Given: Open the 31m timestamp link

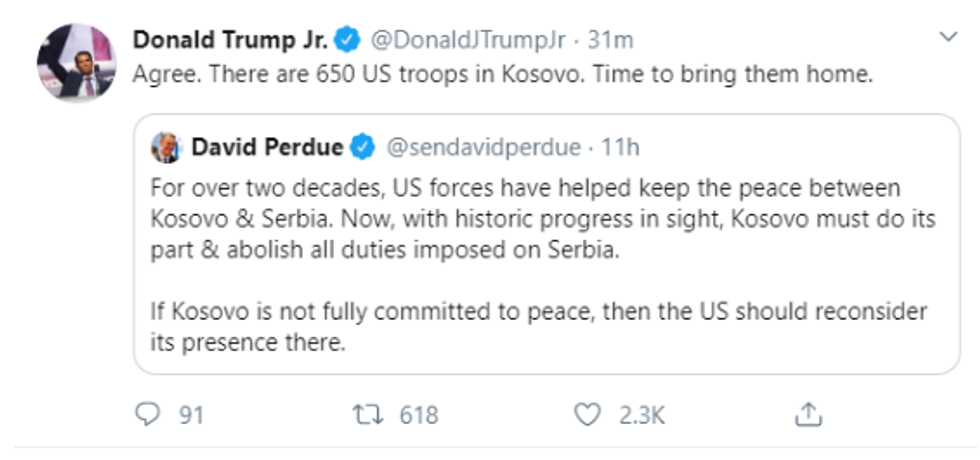Looking at the screenshot, I should [611, 41].
